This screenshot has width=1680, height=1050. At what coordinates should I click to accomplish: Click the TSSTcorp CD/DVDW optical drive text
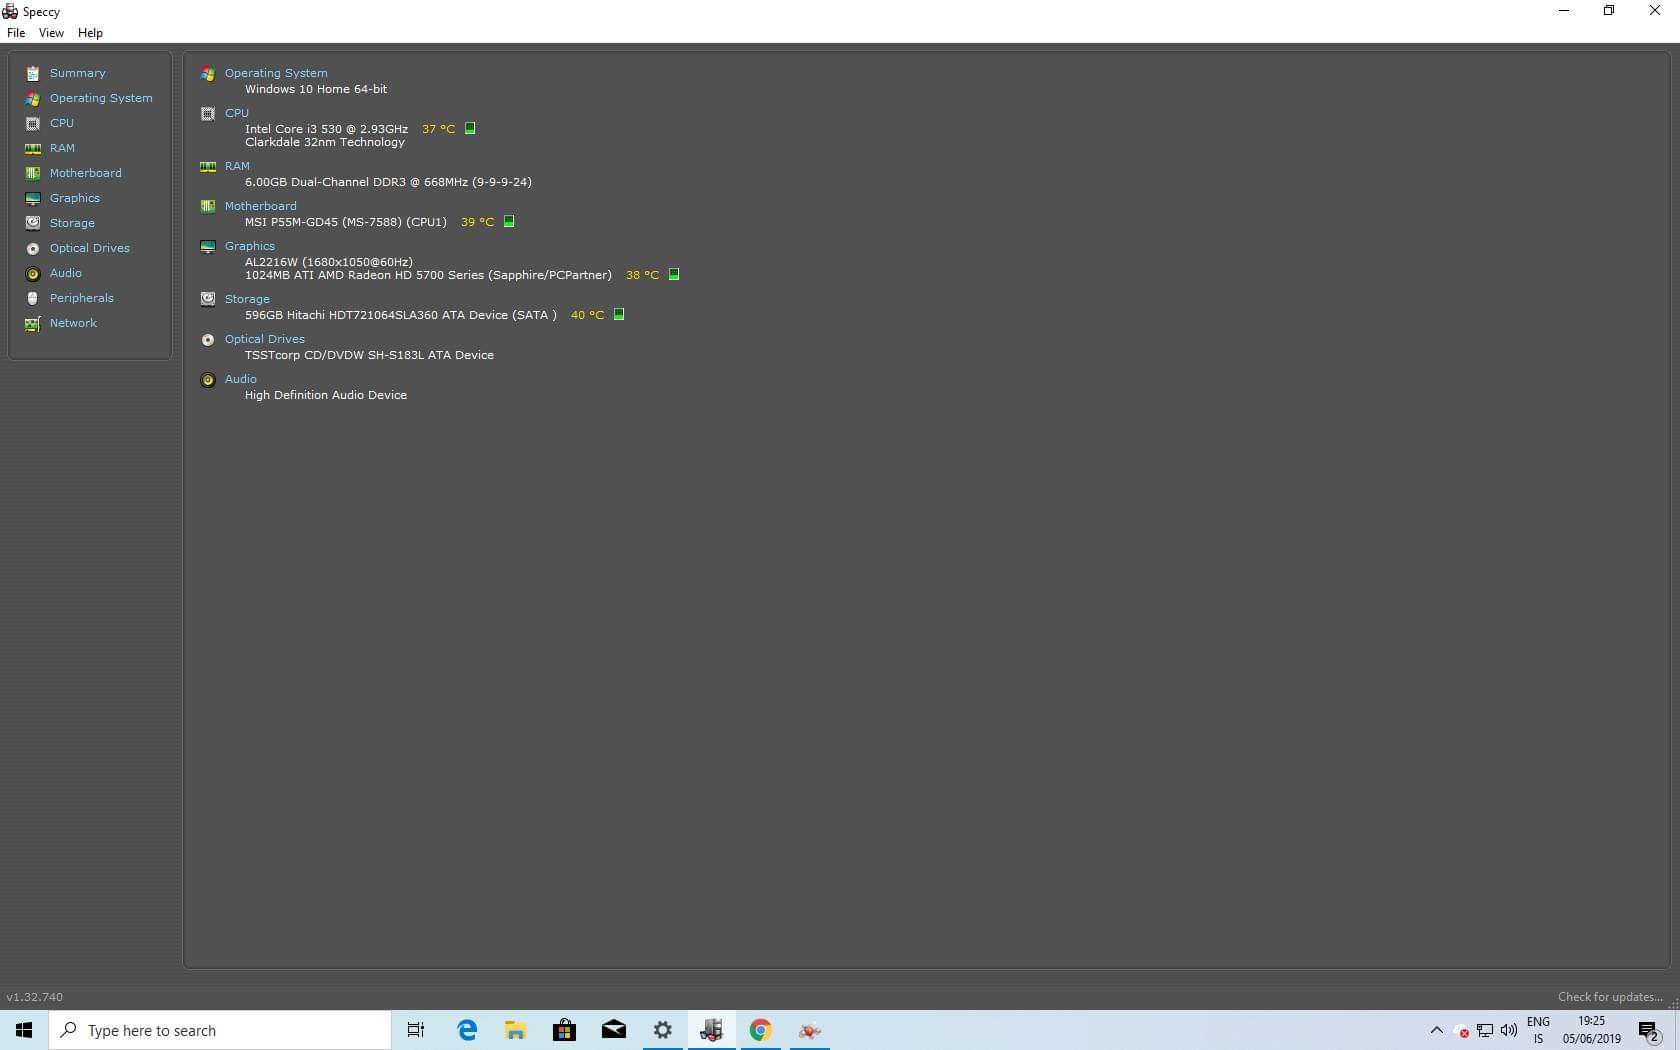click(x=369, y=355)
